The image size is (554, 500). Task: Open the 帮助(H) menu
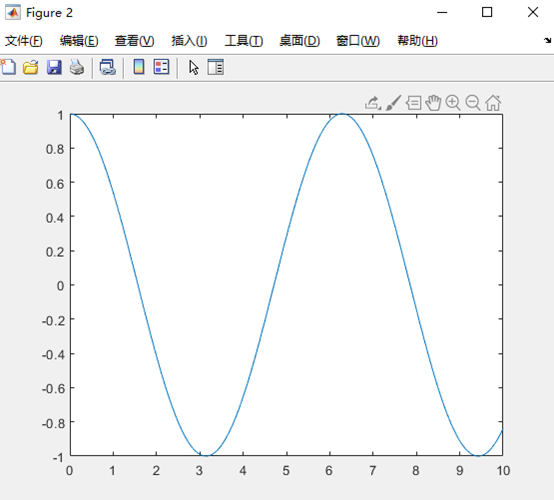[418, 41]
